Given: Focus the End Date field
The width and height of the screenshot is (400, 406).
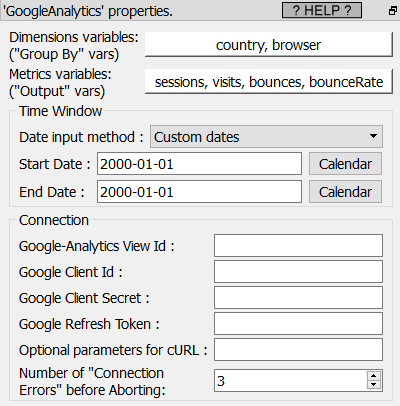Looking at the screenshot, I should point(199,192).
